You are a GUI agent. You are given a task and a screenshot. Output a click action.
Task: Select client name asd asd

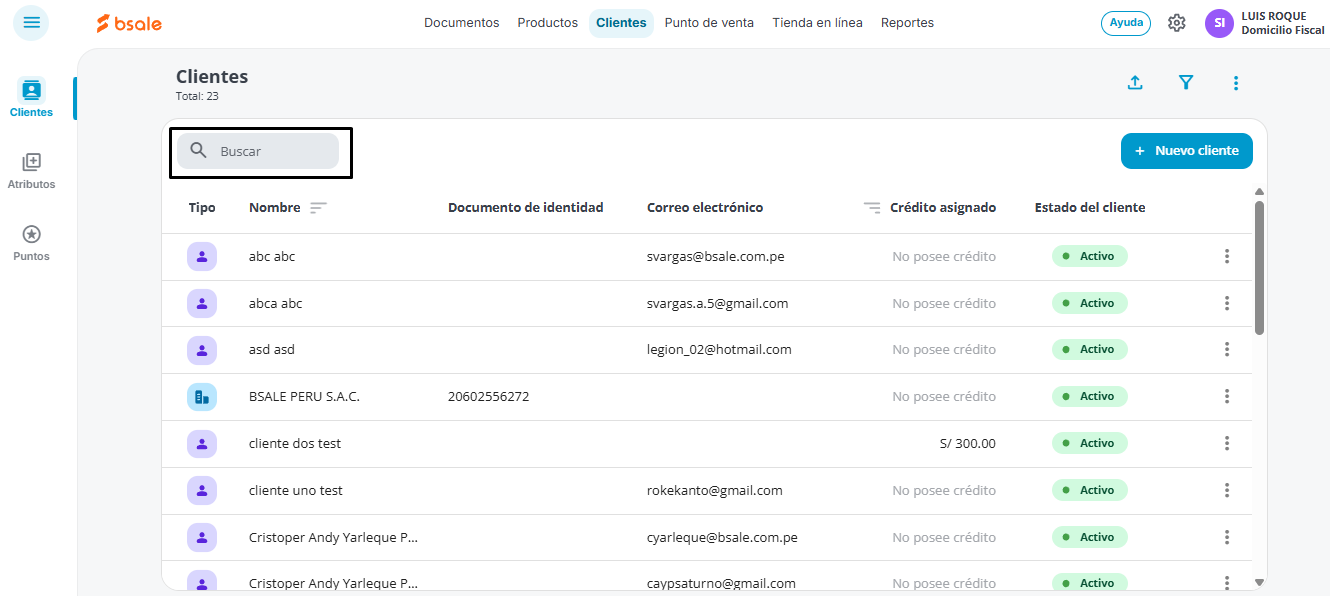(272, 350)
